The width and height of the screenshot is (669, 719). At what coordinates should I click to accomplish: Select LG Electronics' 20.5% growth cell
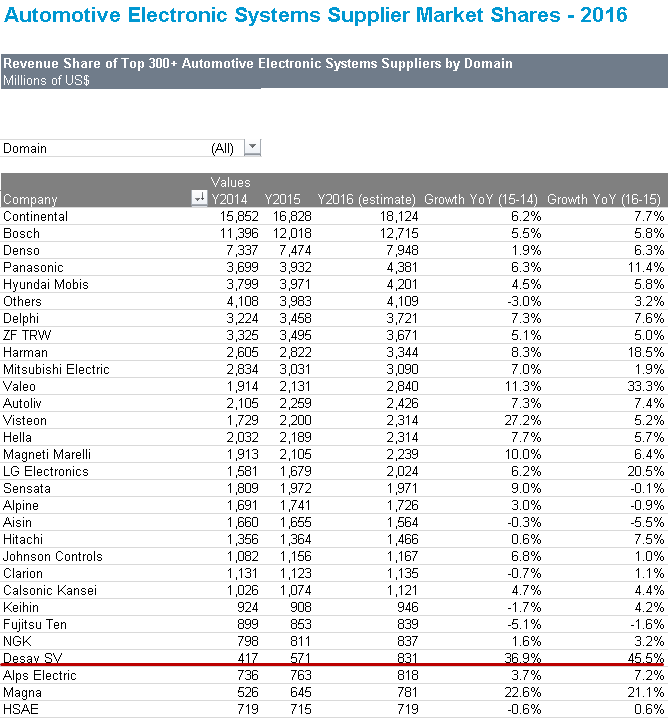pos(646,471)
